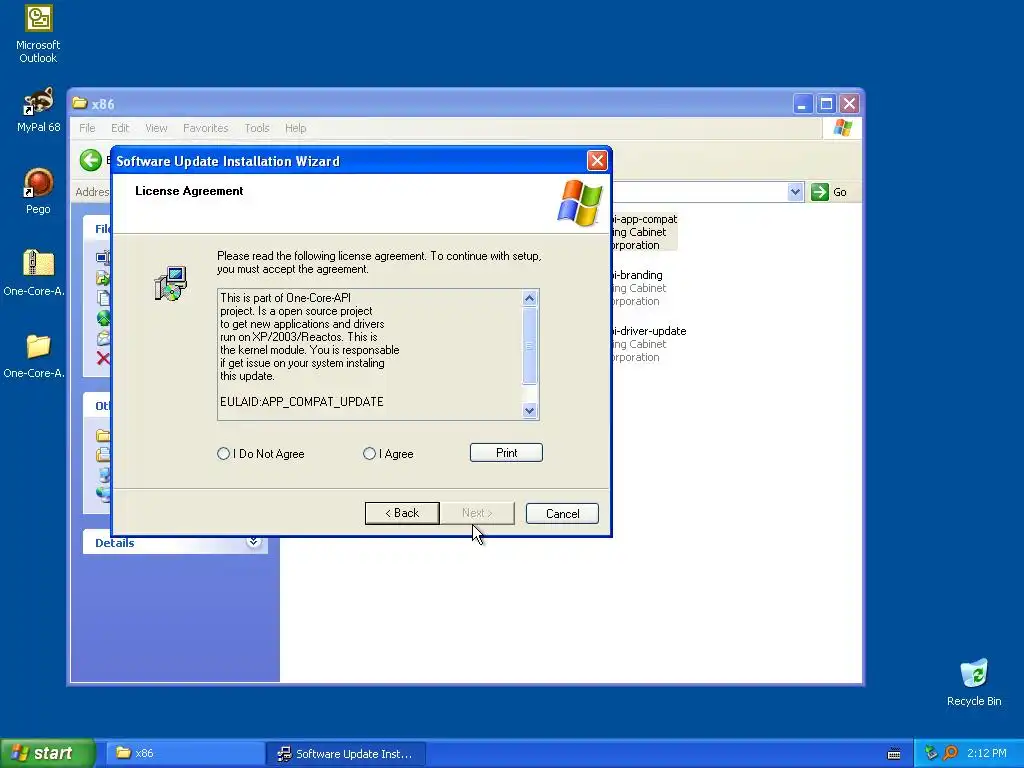This screenshot has height=768, width=1024.
Task: Open Help menu in x86 window
Action: pyautogui.click(x=295, y=128)
